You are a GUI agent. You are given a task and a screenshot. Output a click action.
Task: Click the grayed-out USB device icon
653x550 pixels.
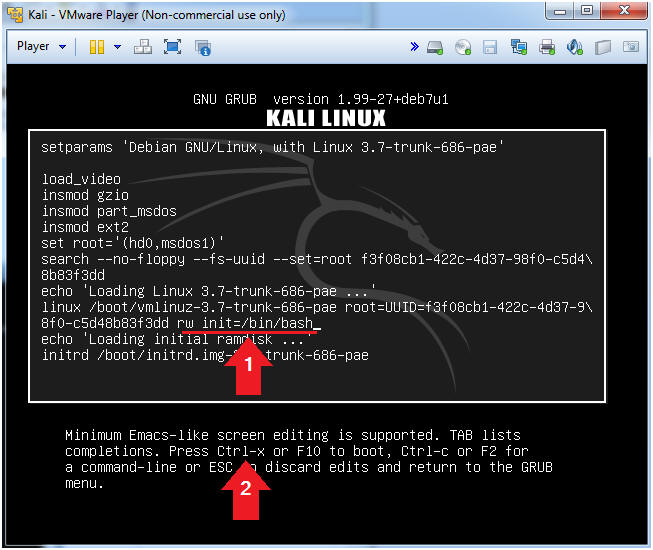[603, 47]
